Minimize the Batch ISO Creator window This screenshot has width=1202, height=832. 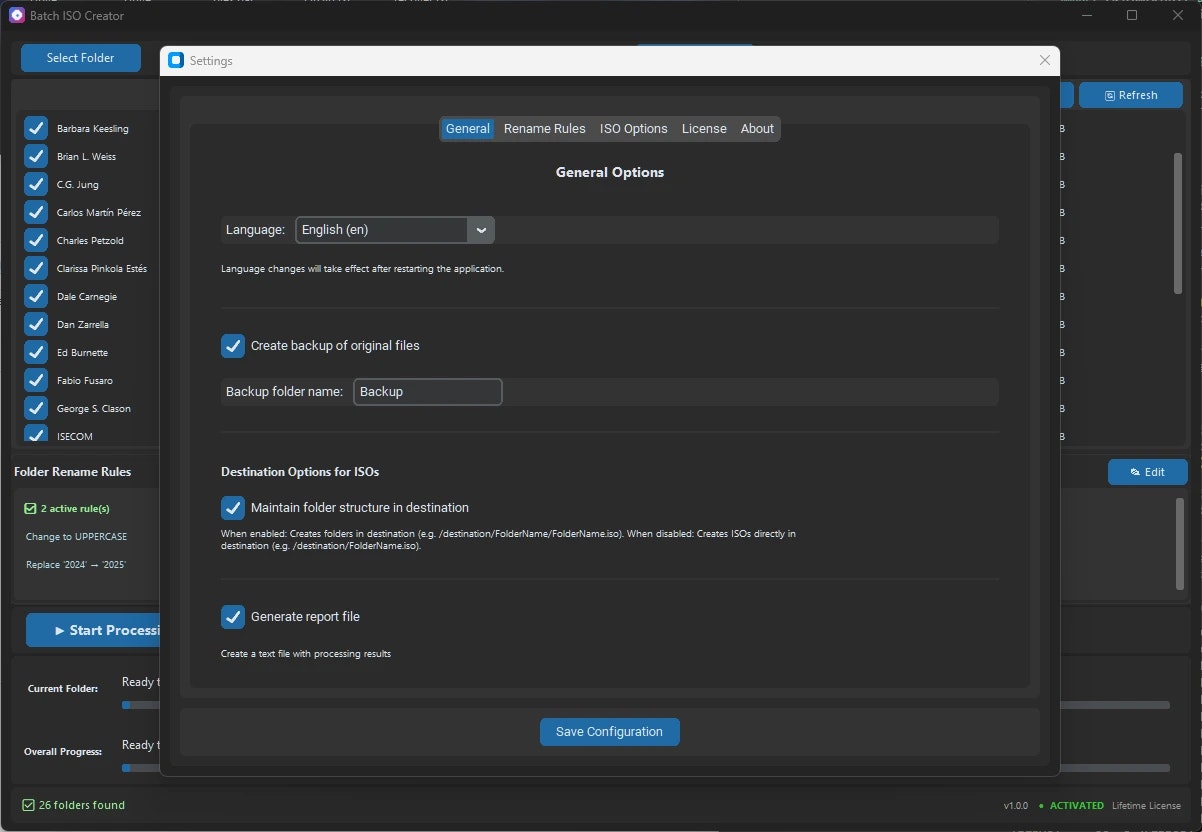(1087, 16)
